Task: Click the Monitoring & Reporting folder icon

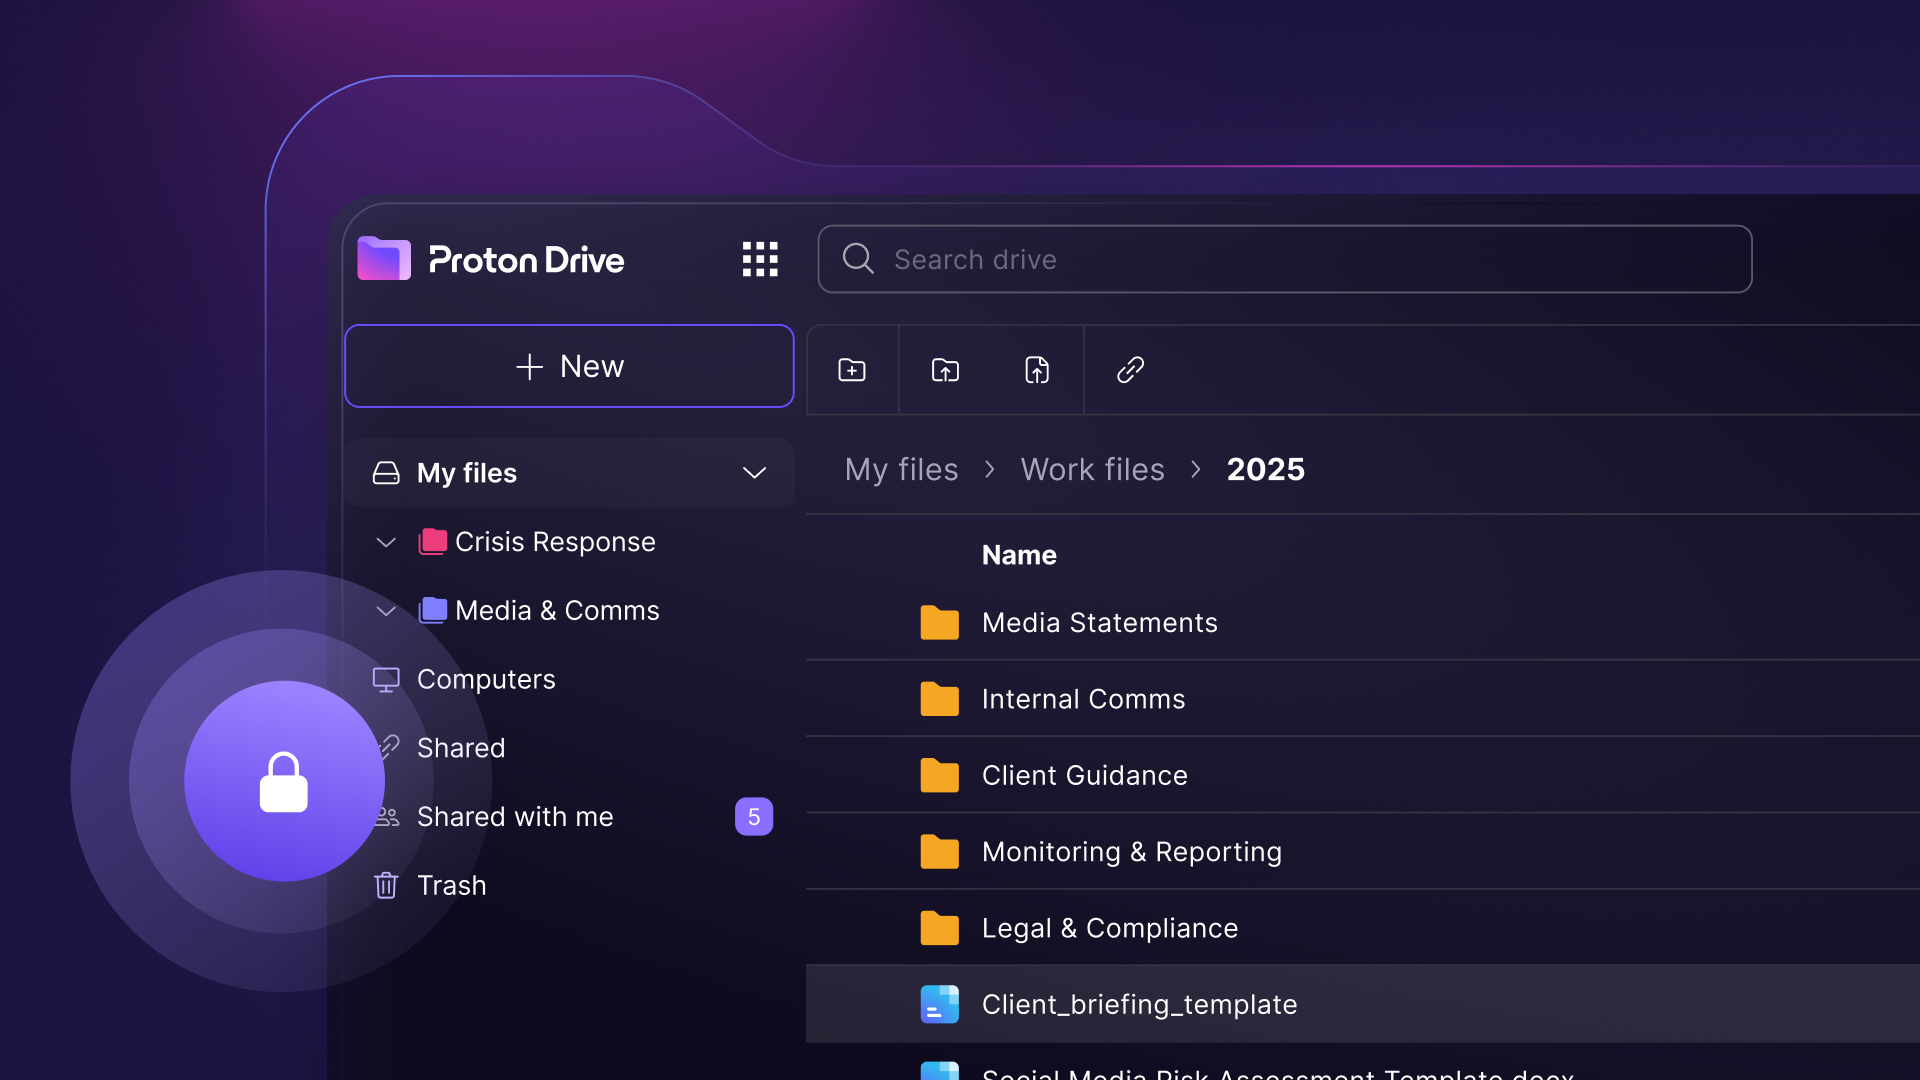Action: coord(939,852)
